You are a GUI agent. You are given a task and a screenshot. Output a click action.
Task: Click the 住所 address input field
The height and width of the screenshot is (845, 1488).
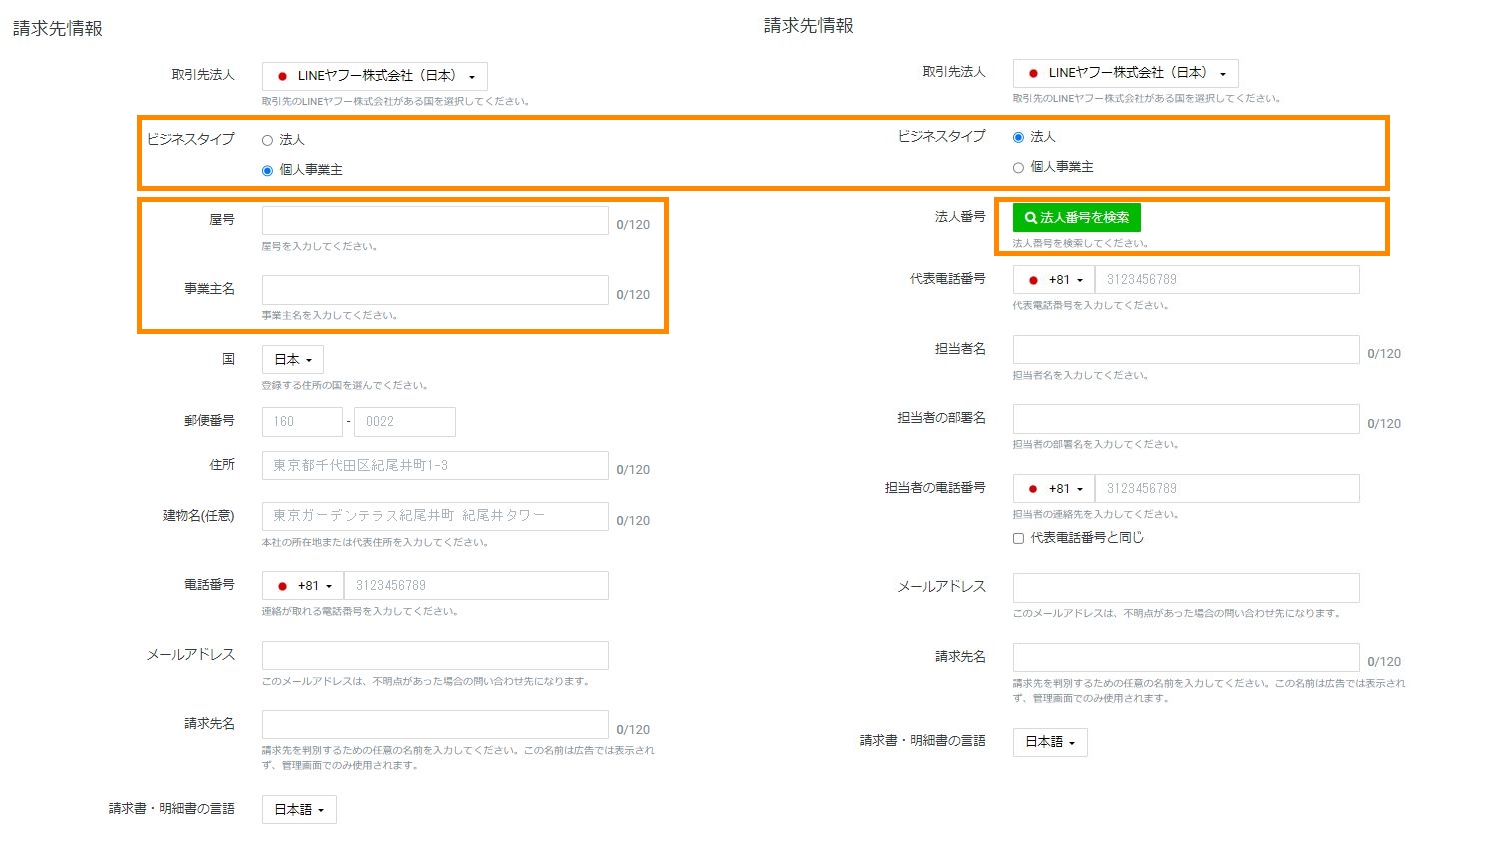pyautogui.click(x=435, y=466)
